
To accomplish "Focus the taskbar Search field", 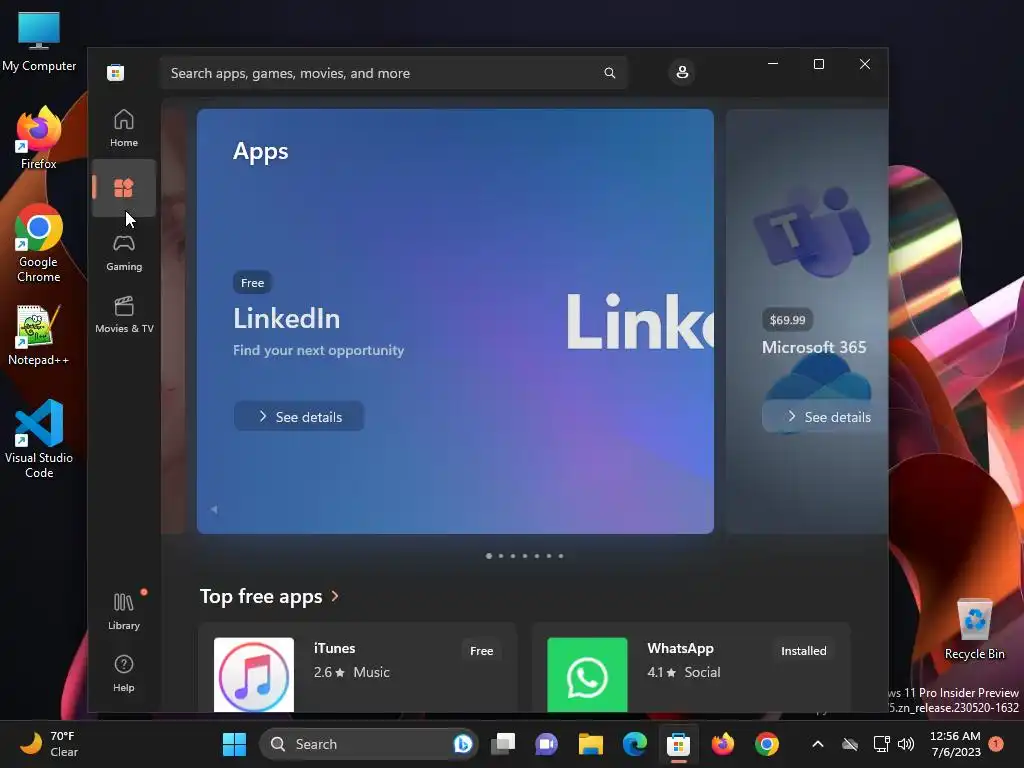I will coord(369,744).
